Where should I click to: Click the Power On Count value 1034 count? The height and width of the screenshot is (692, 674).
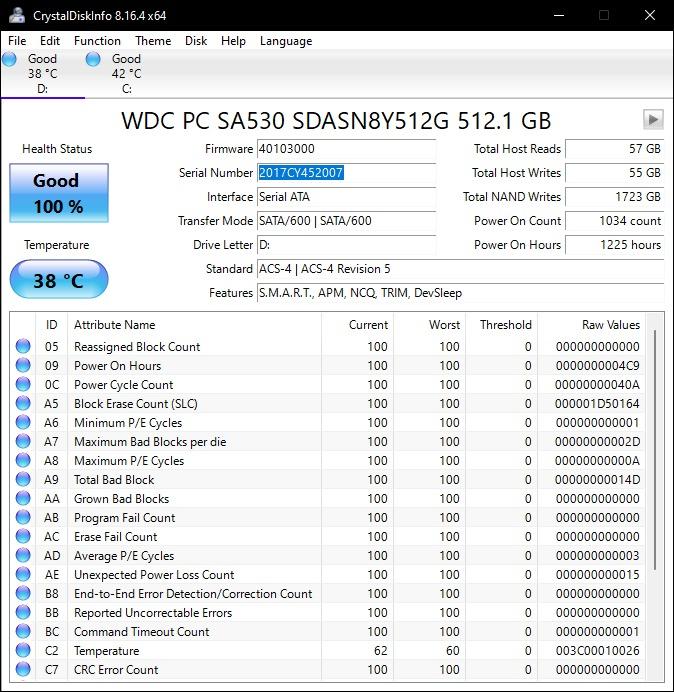click(x=614, y=221)
